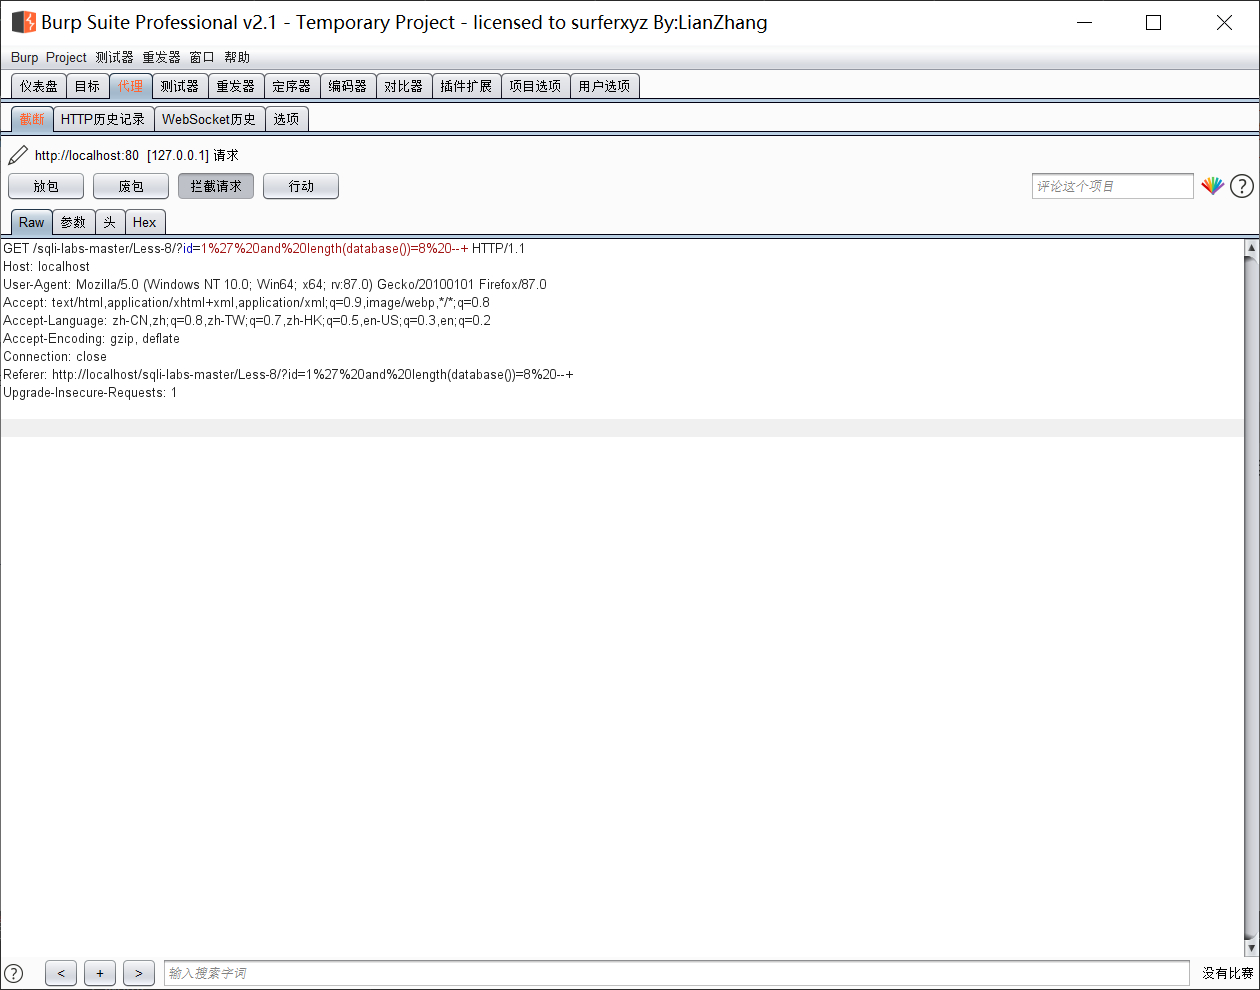
Task: Switch to the 定序器 tab
Action: [x=292, y=86]
